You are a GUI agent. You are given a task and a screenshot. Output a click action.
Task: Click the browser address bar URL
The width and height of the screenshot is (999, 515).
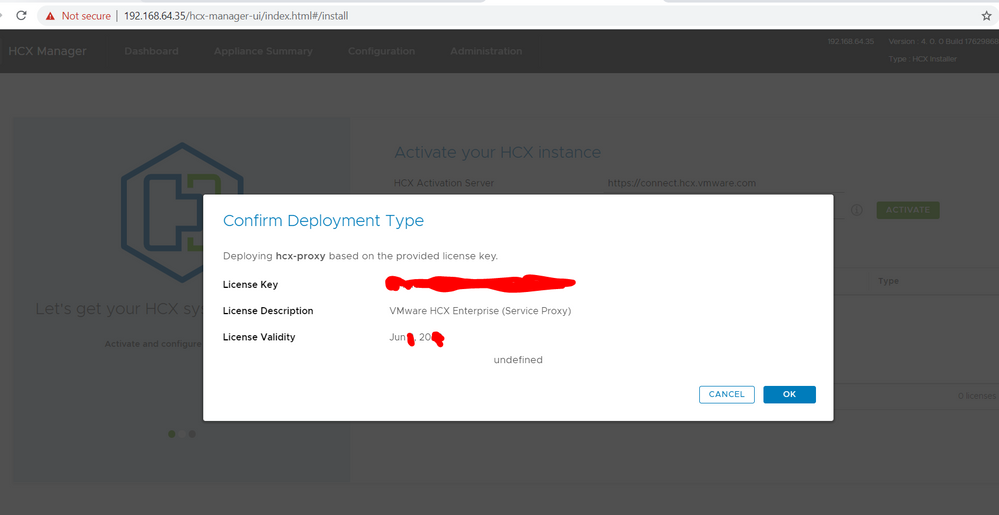point(236,16)
